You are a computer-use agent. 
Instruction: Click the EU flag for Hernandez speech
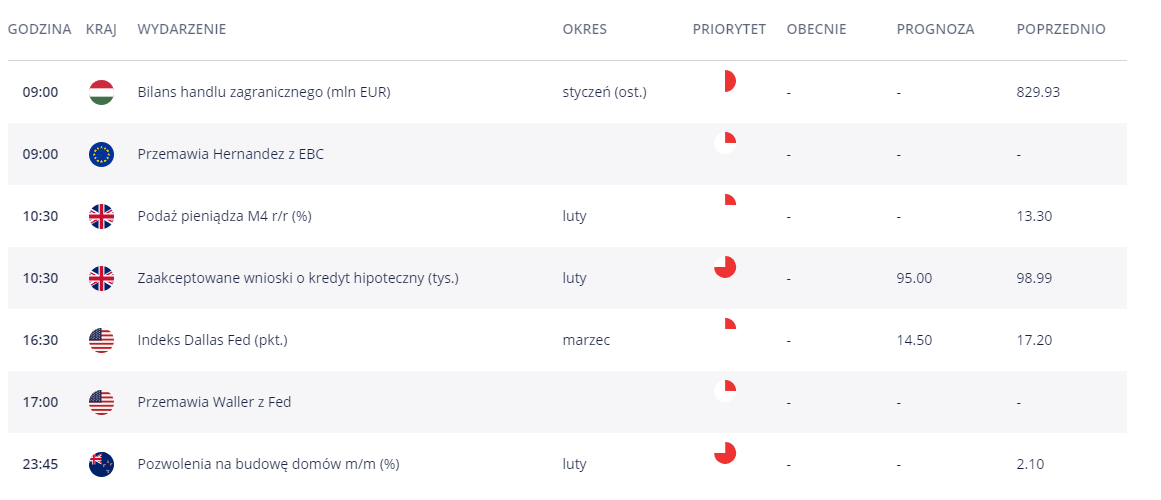point(101,155)
